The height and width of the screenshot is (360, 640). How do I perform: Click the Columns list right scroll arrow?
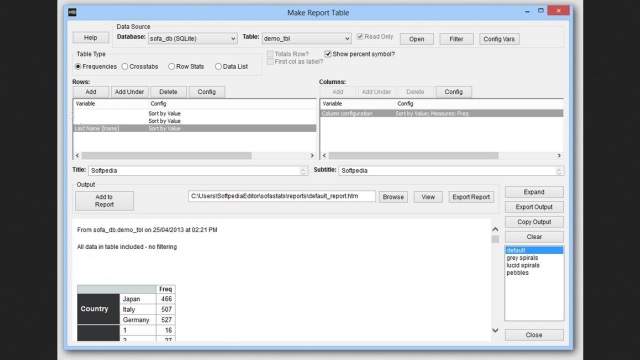[x=559, y=156]
